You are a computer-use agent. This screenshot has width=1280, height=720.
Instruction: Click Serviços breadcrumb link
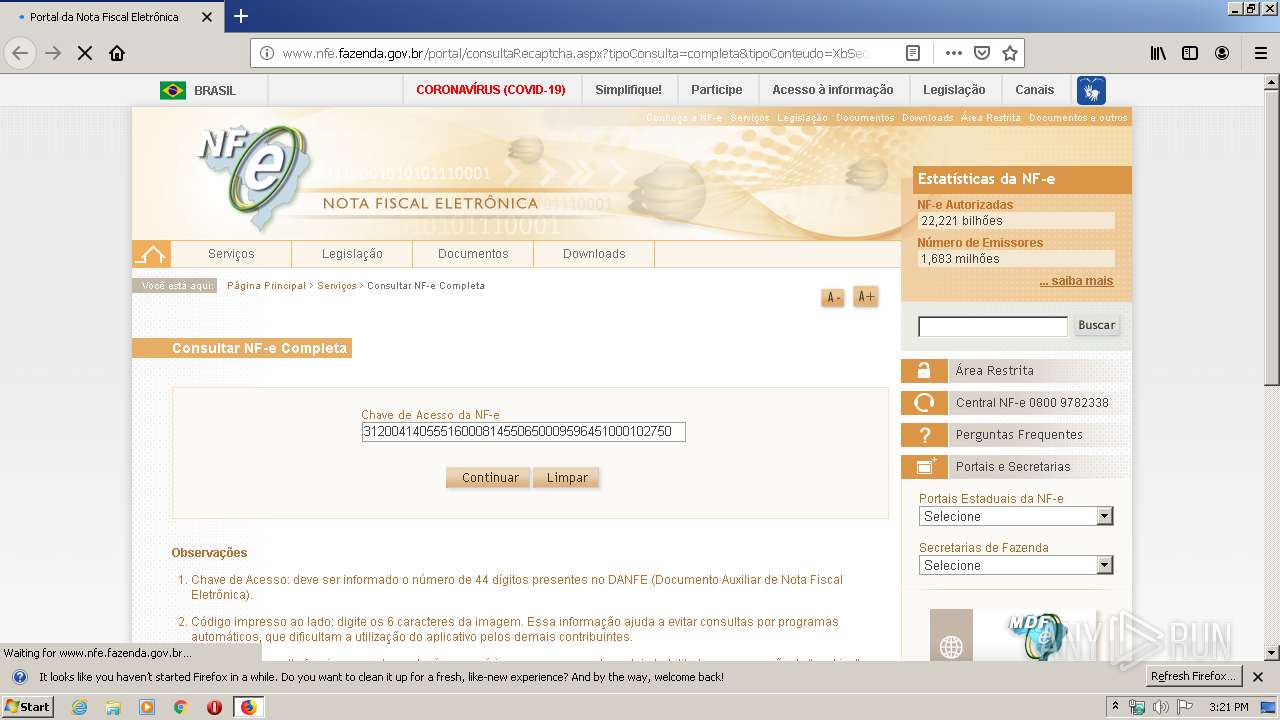337,286
